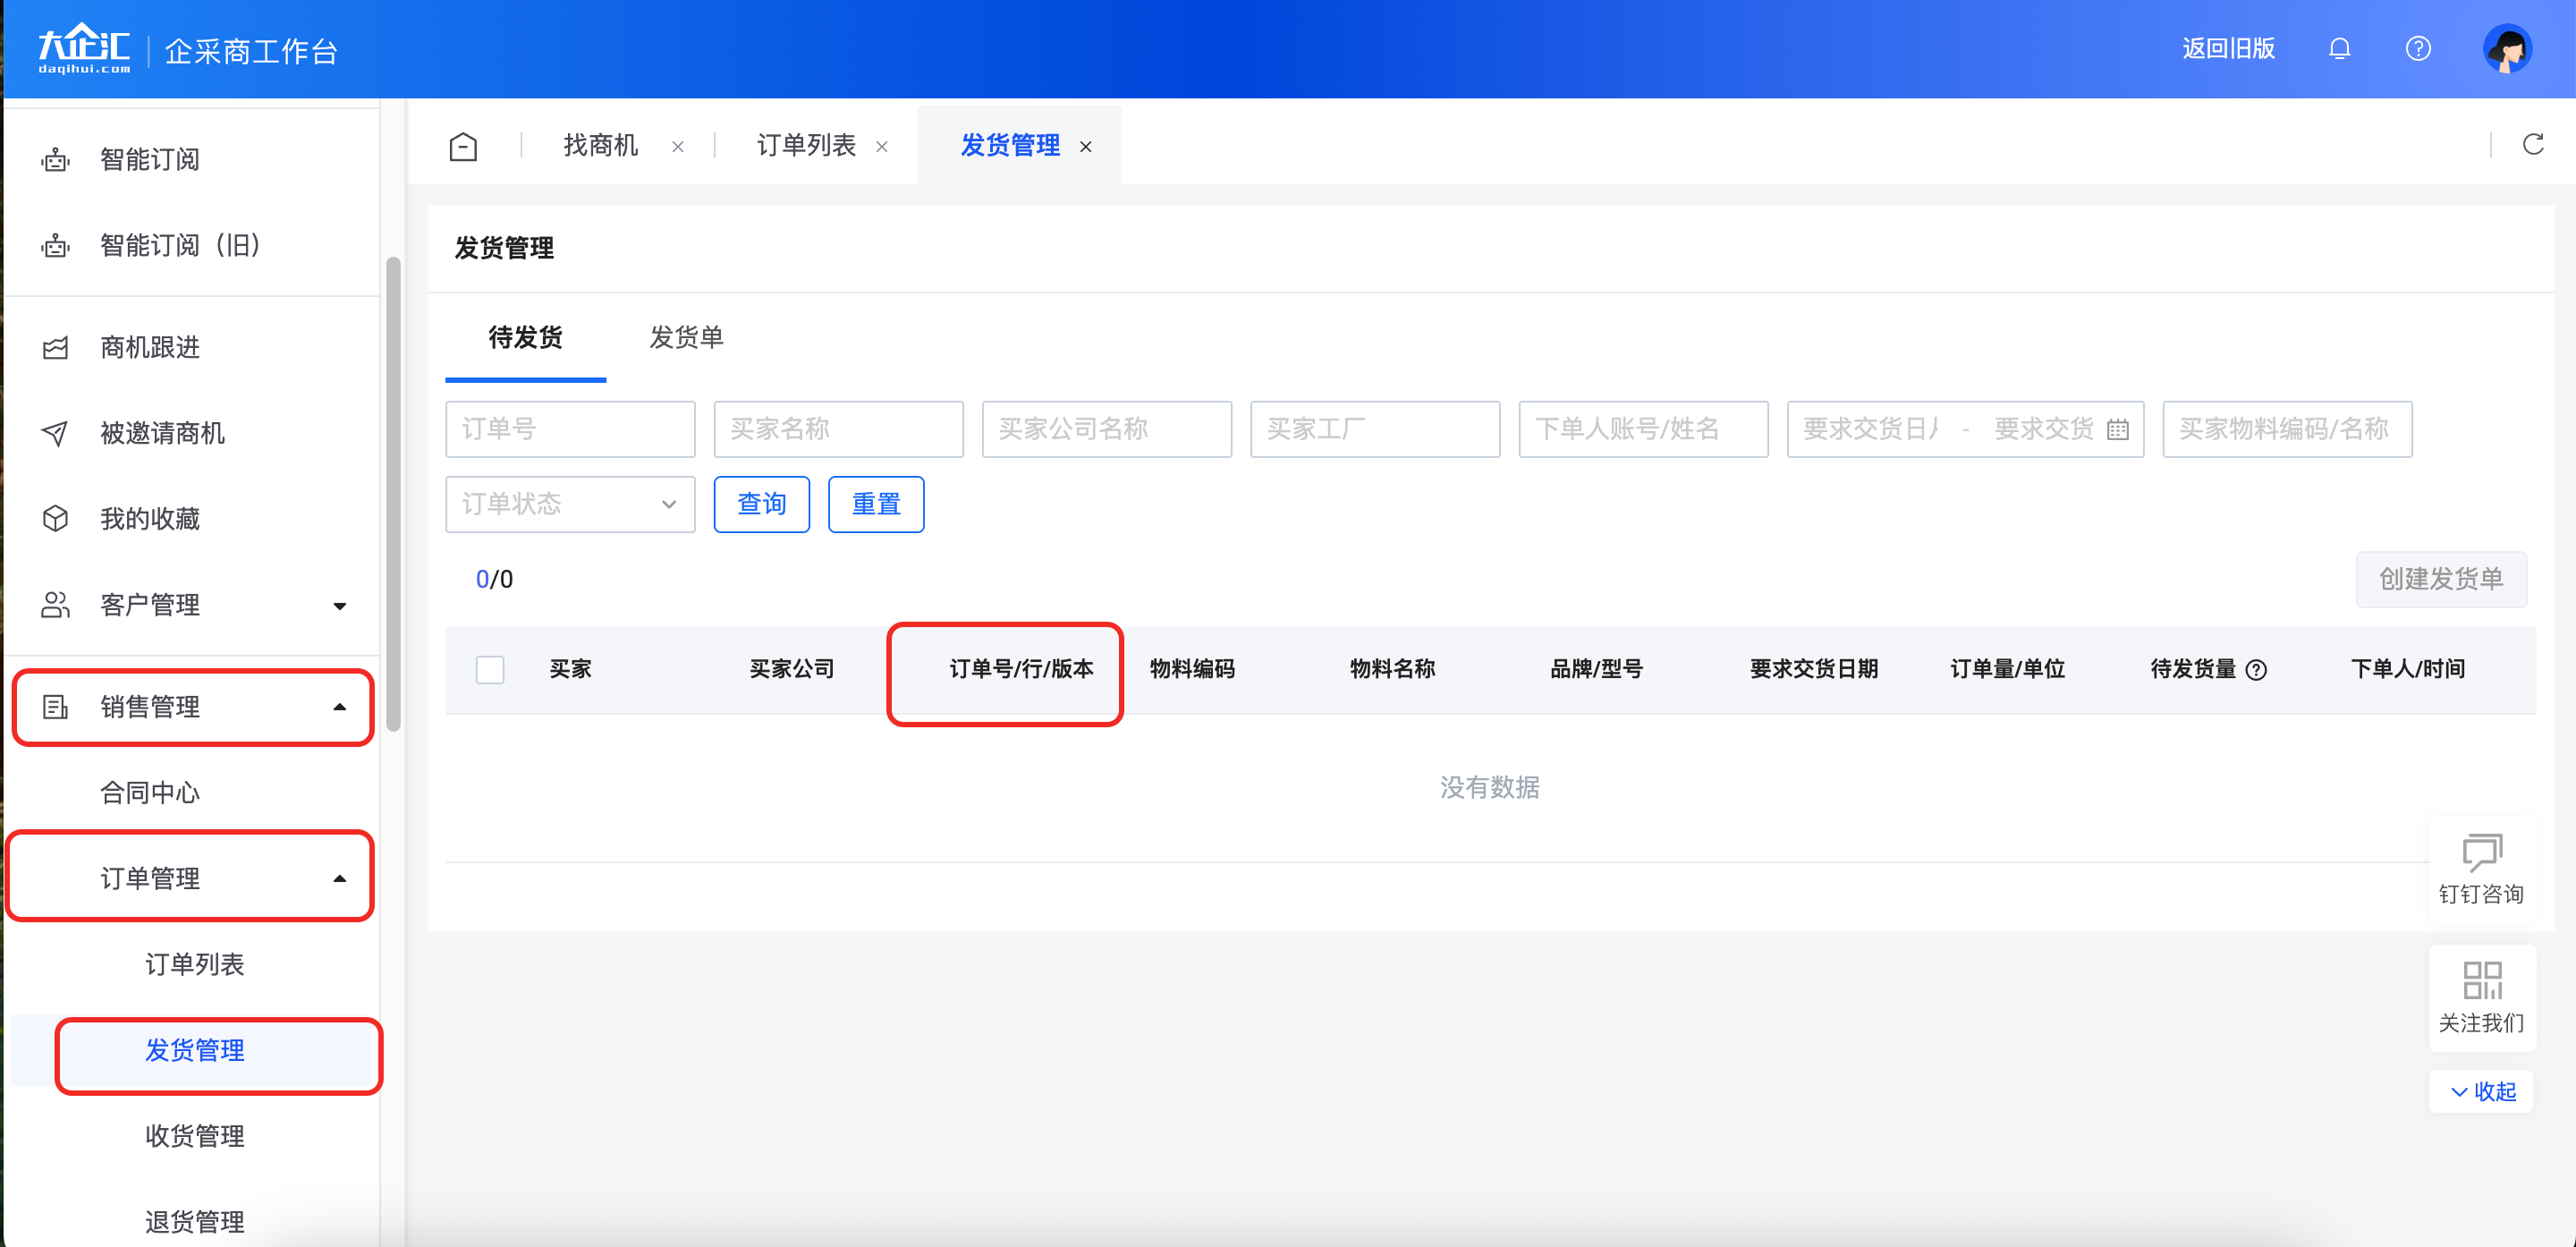This screenshot has height=1247, width=2576.
Task: Open calendar icon in delivery date field
Action: coord(2117,430)
